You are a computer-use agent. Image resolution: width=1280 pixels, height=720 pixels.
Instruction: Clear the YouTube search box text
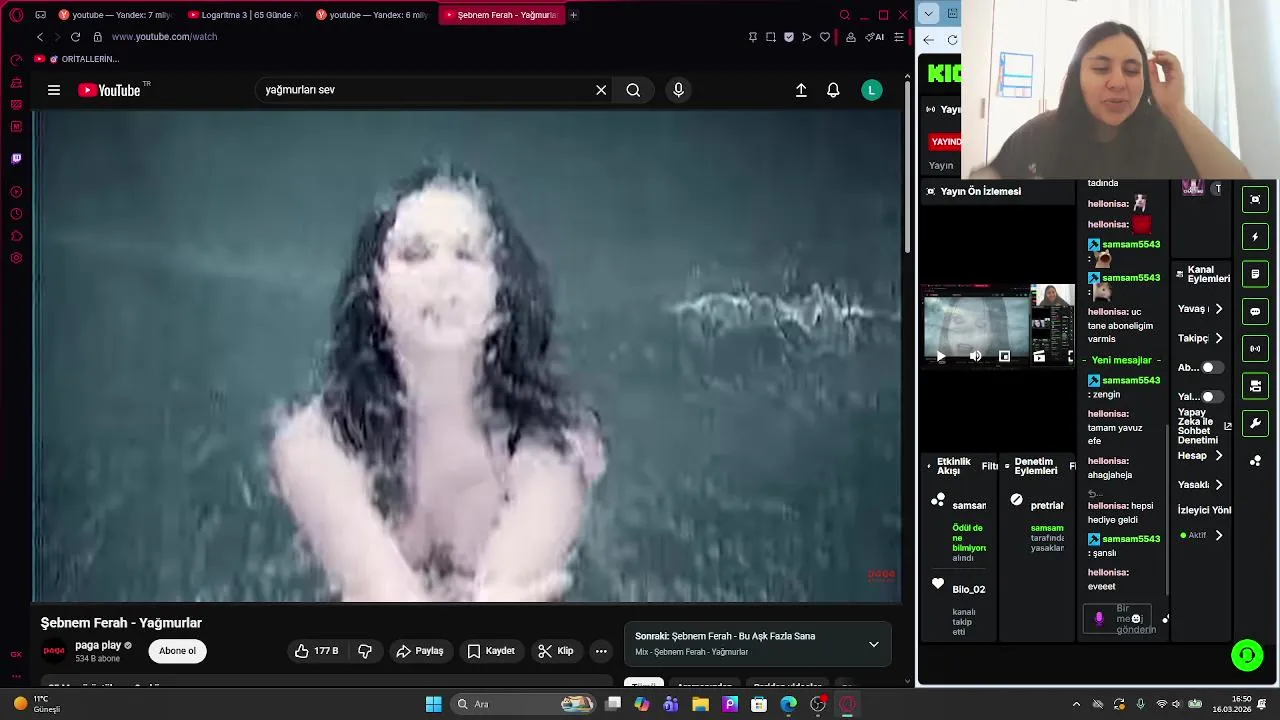tap(601, 90)
